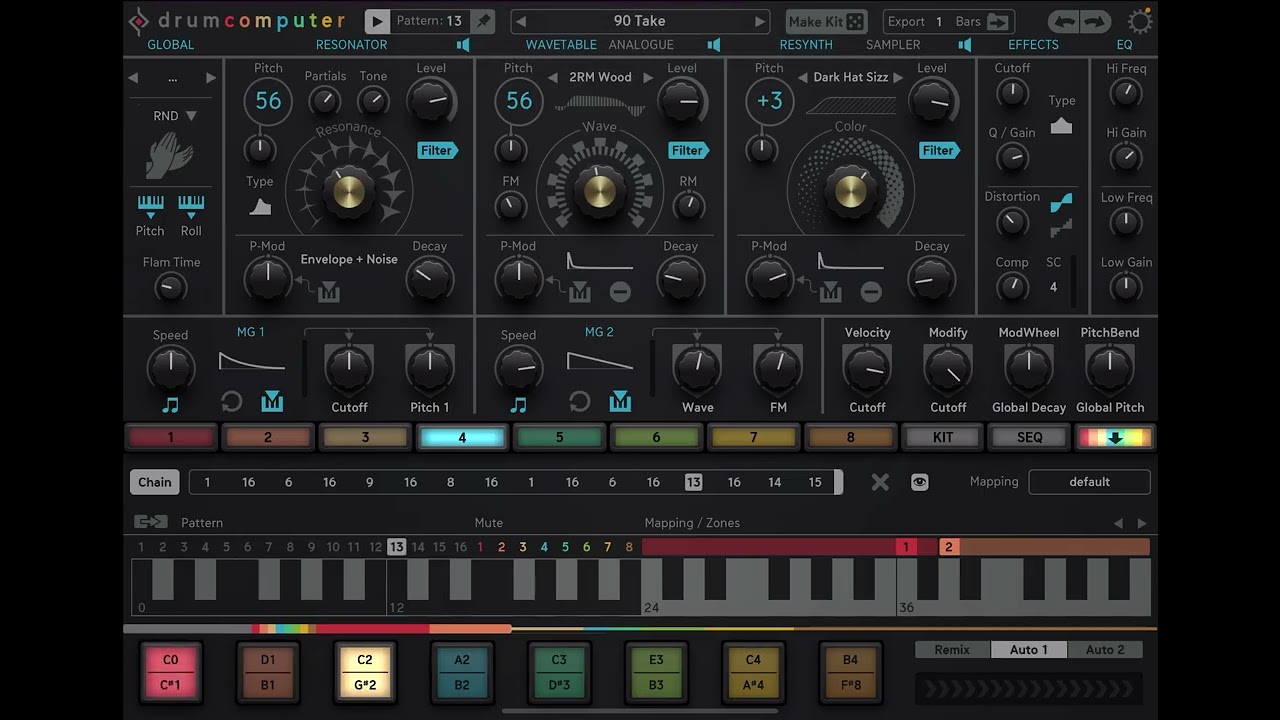Select the Remix mode button
Image resolution: width=1280 pixels, height=720 pixels.
coord(952,650)
